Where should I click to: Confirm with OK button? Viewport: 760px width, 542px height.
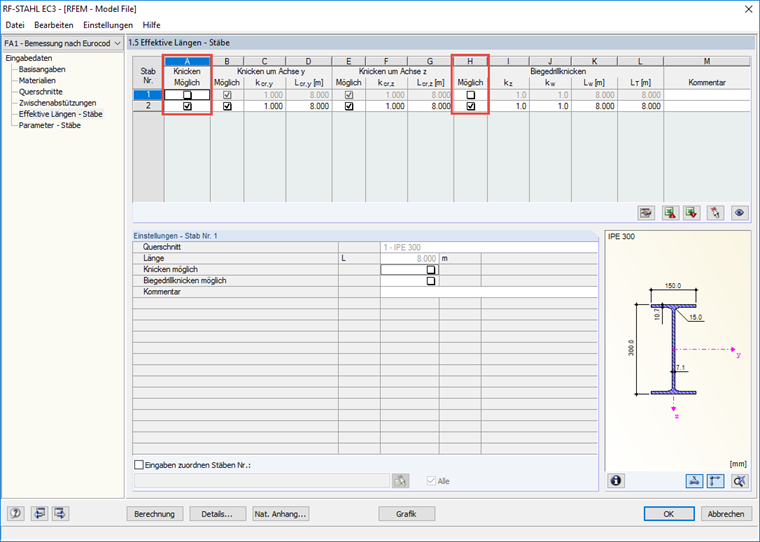click(669, 514)
